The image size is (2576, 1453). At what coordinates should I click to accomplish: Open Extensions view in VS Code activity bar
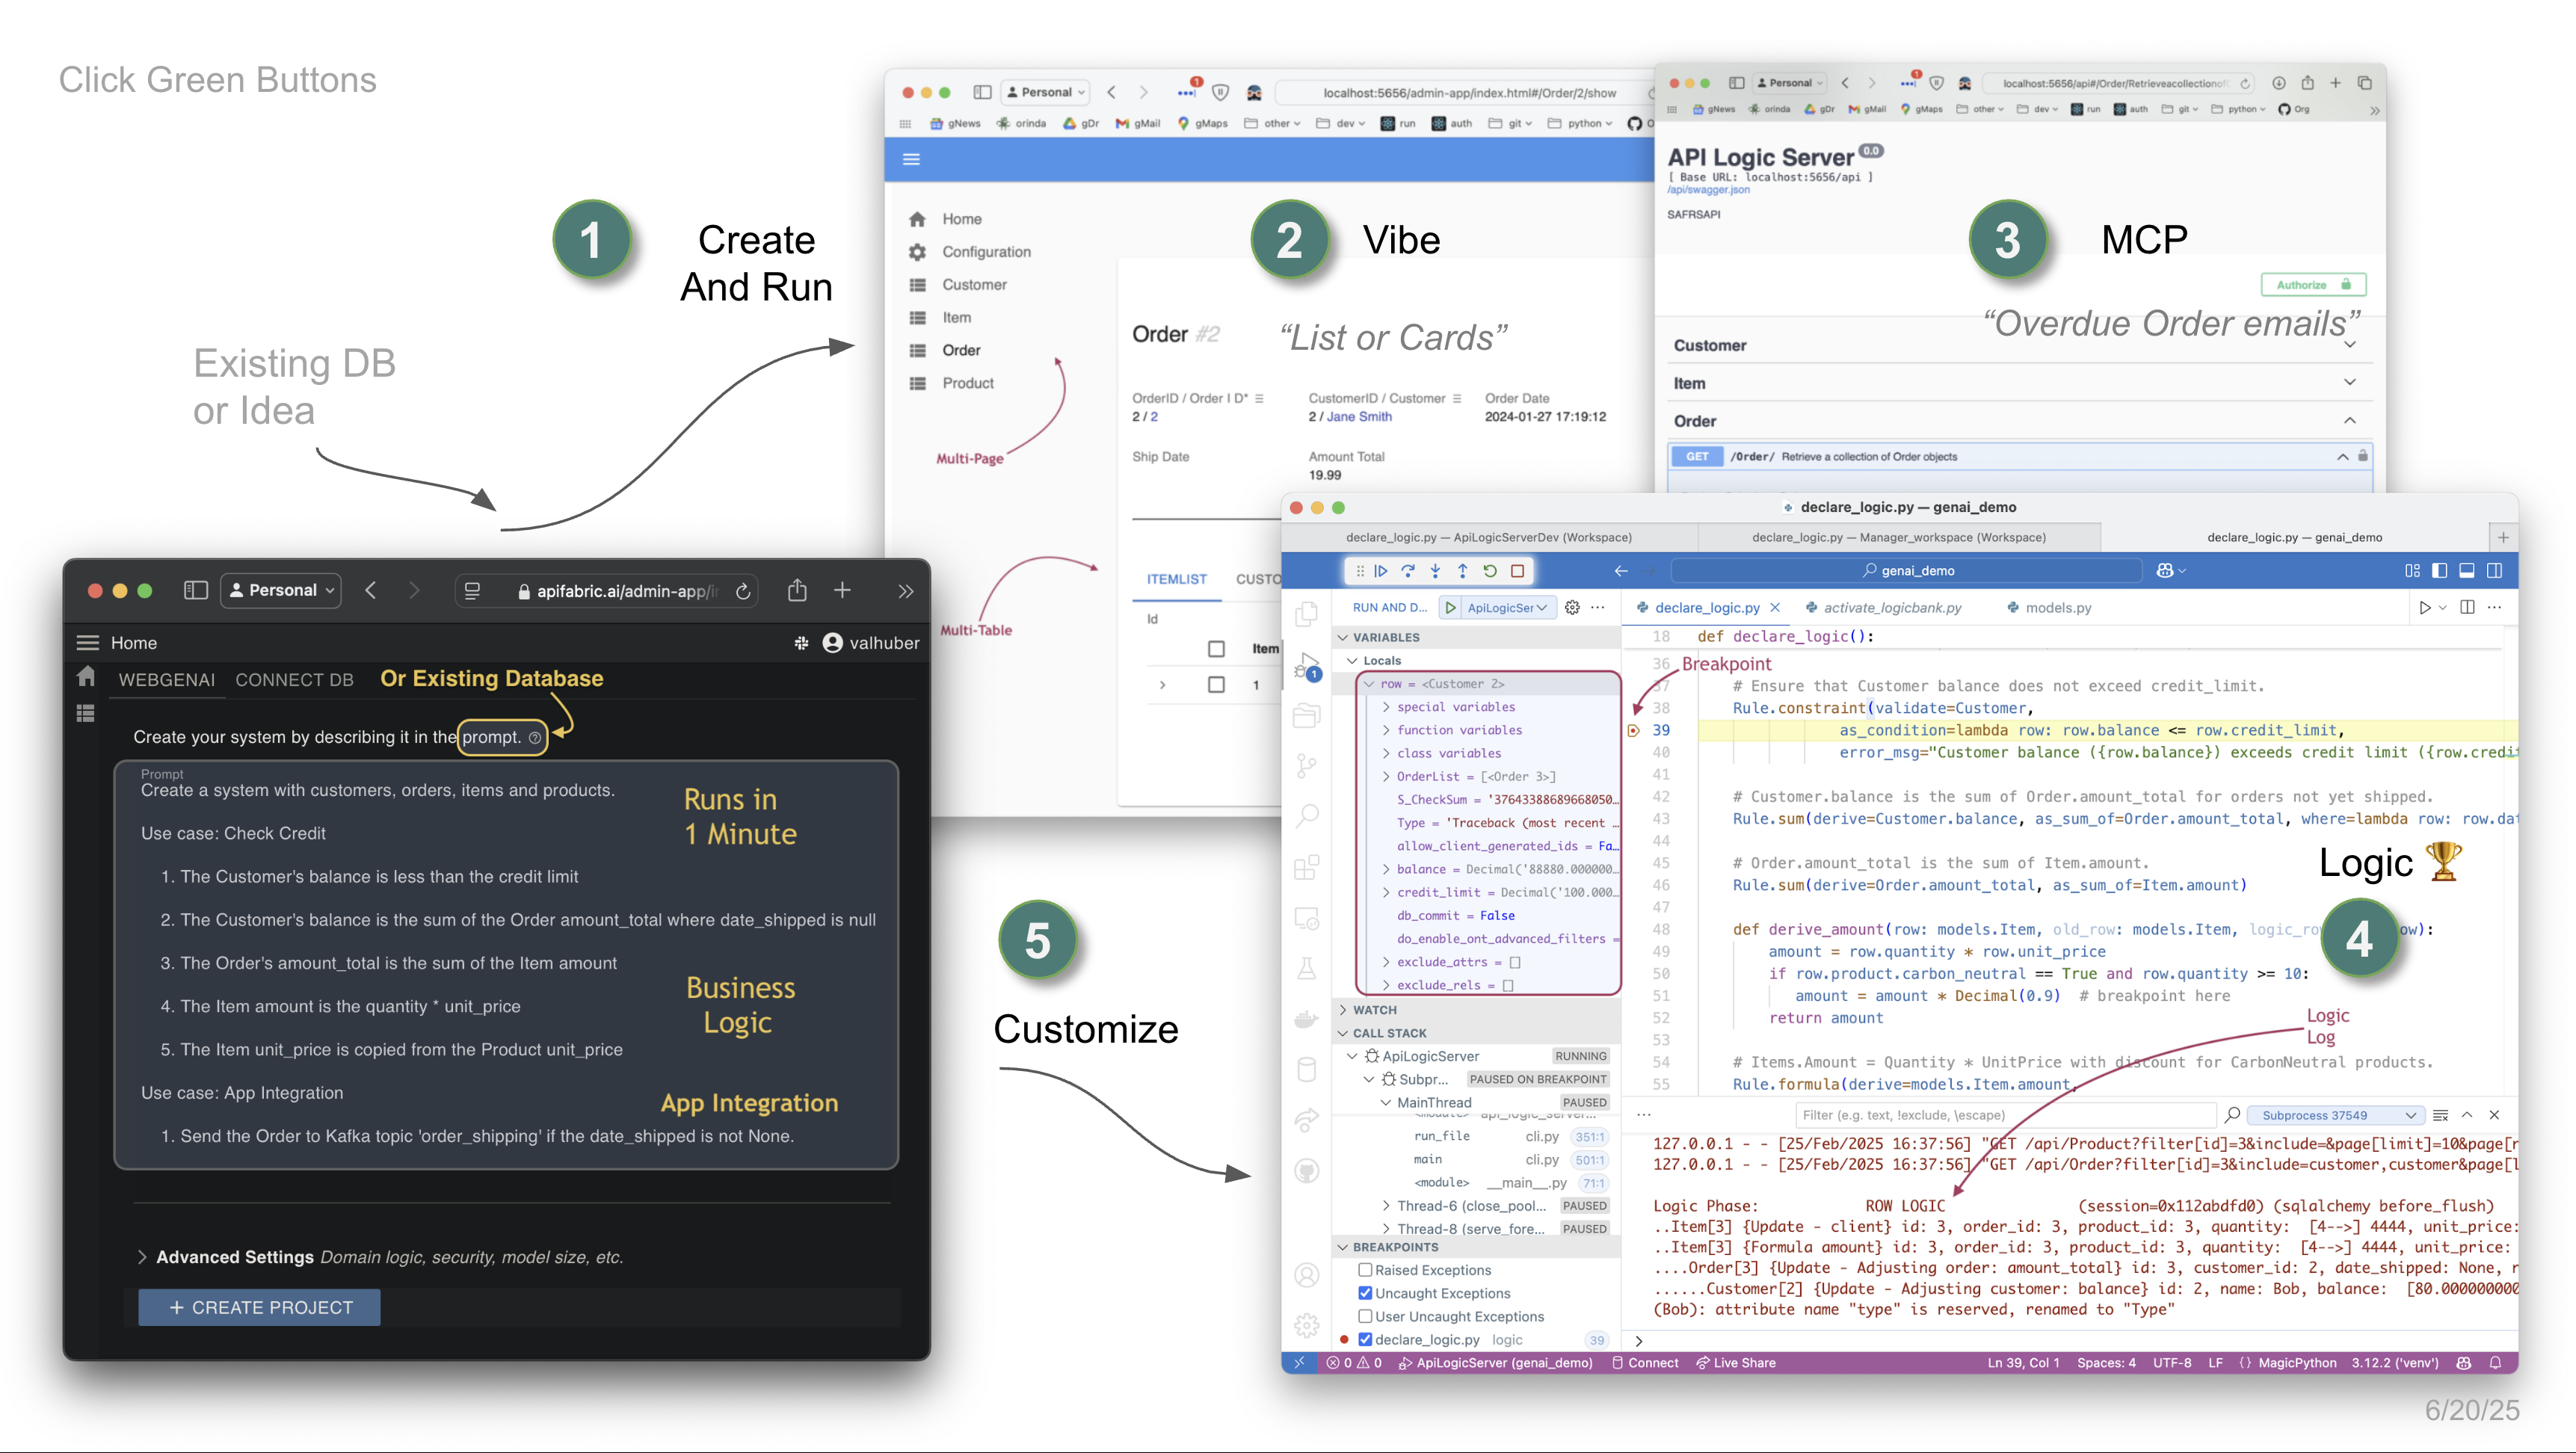pyautogui.click(x=1307, y=867)
